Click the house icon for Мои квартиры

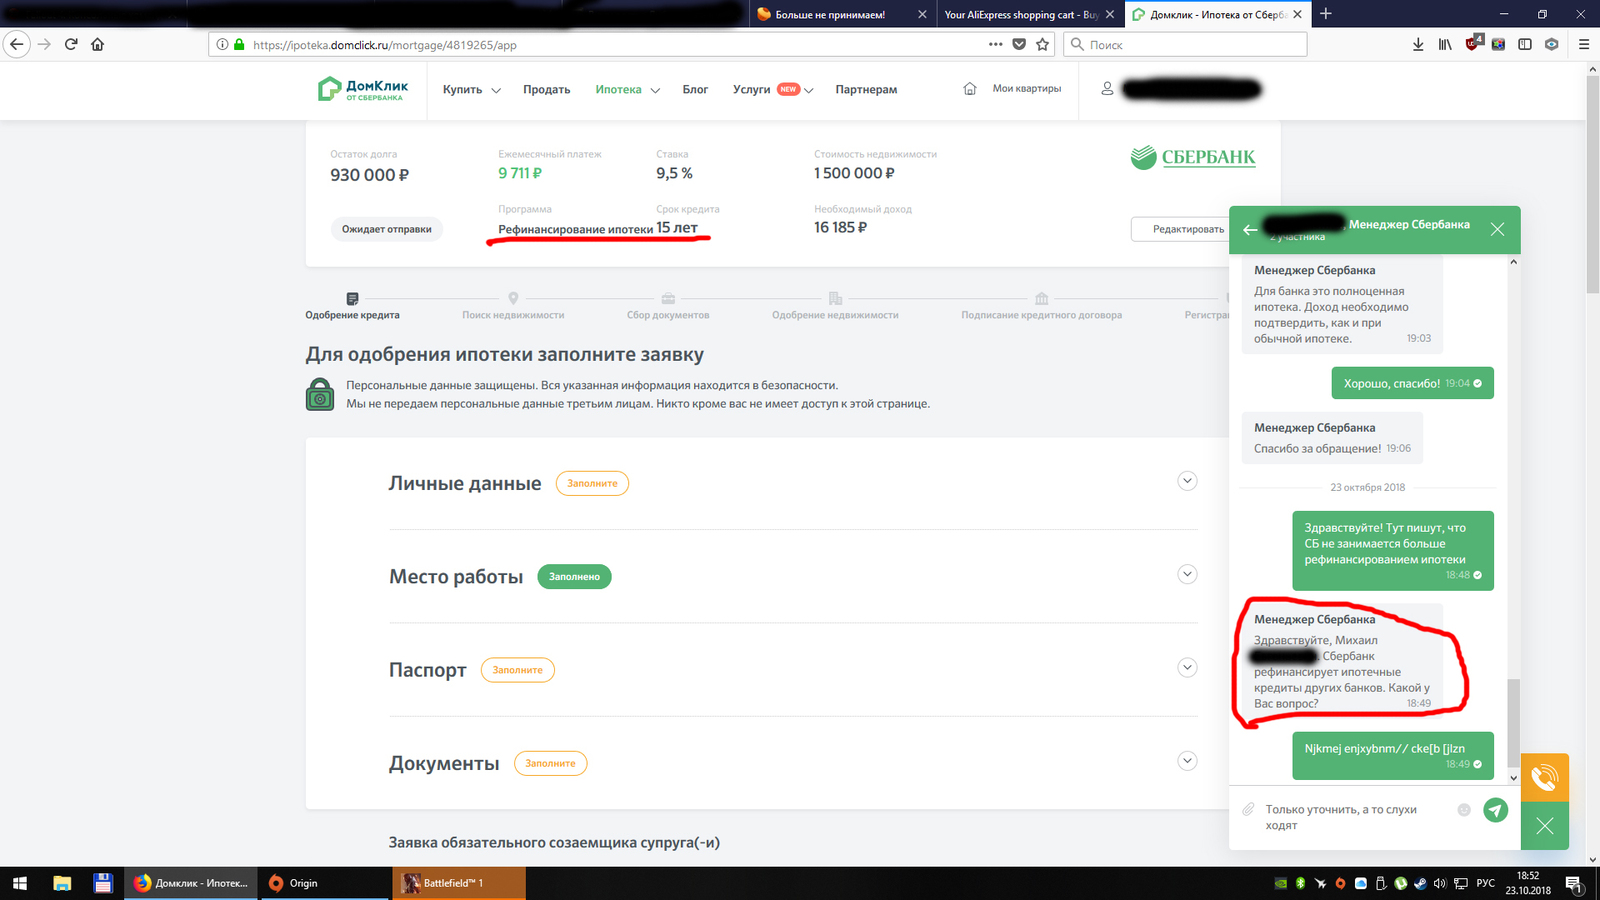(x=969, y=89)
